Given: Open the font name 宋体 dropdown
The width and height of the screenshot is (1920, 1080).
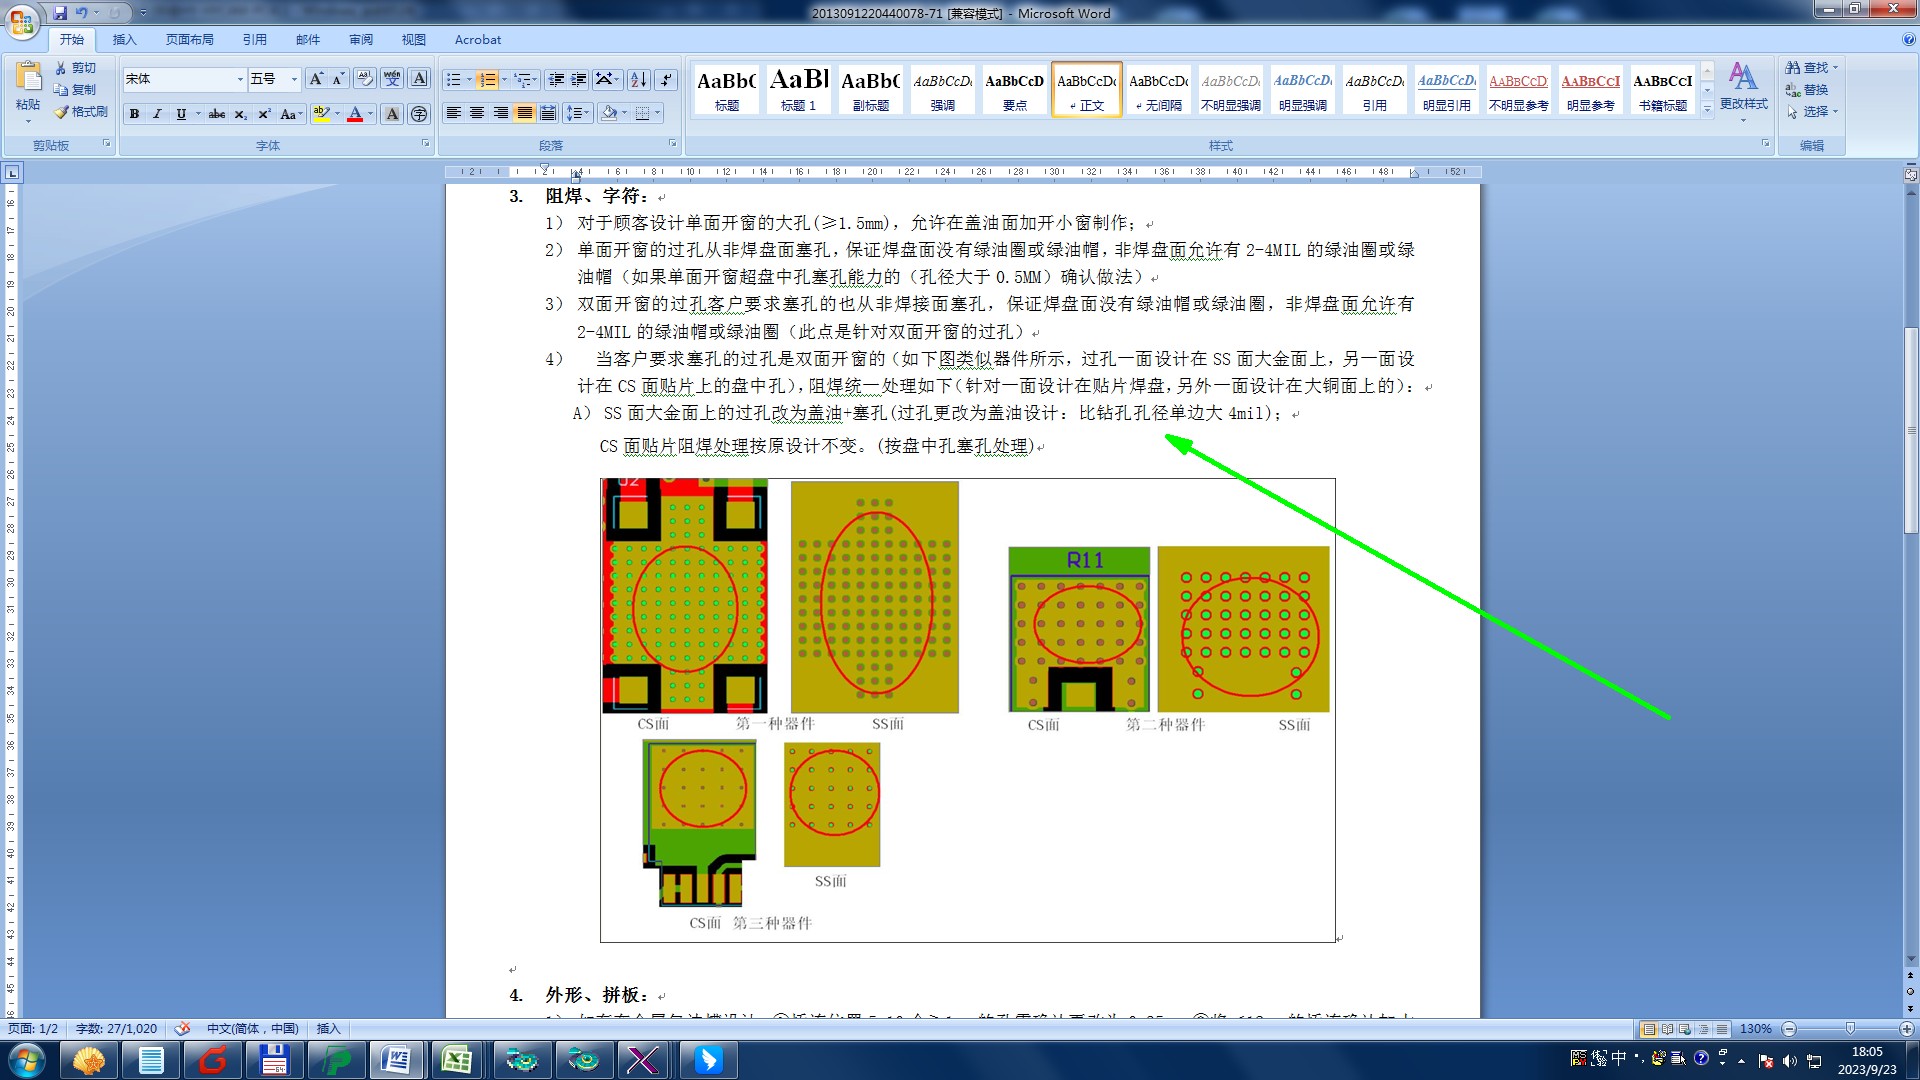Looking at the screenshot, I should (240, 79).
